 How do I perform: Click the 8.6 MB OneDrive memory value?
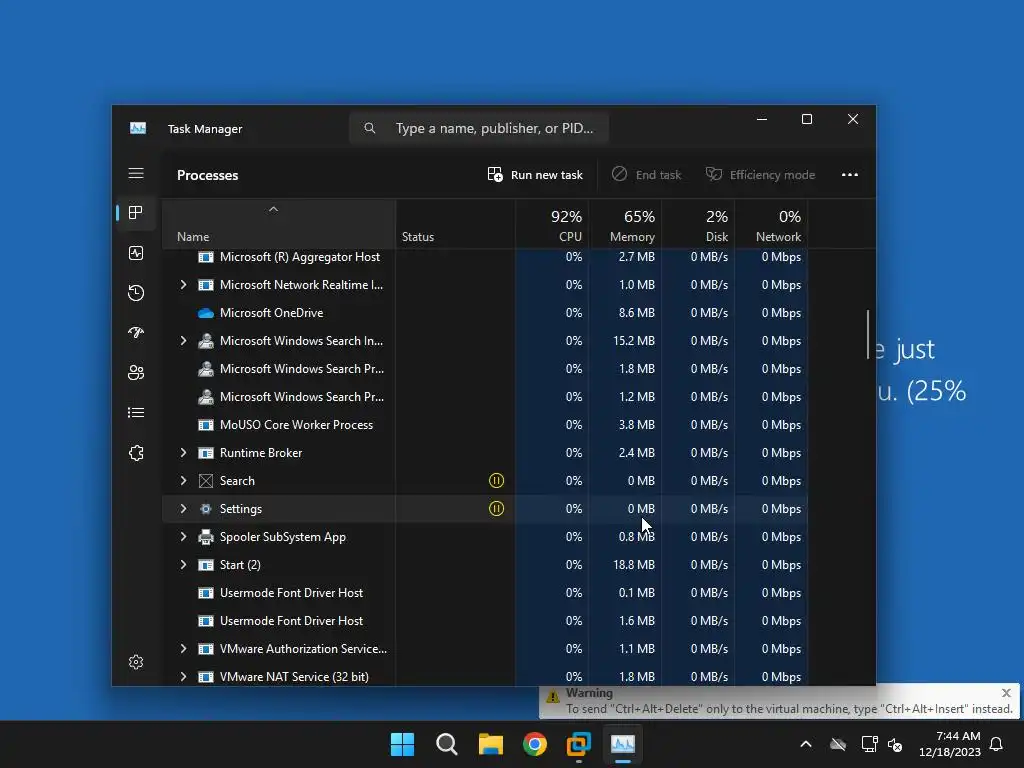coord(637,313)
